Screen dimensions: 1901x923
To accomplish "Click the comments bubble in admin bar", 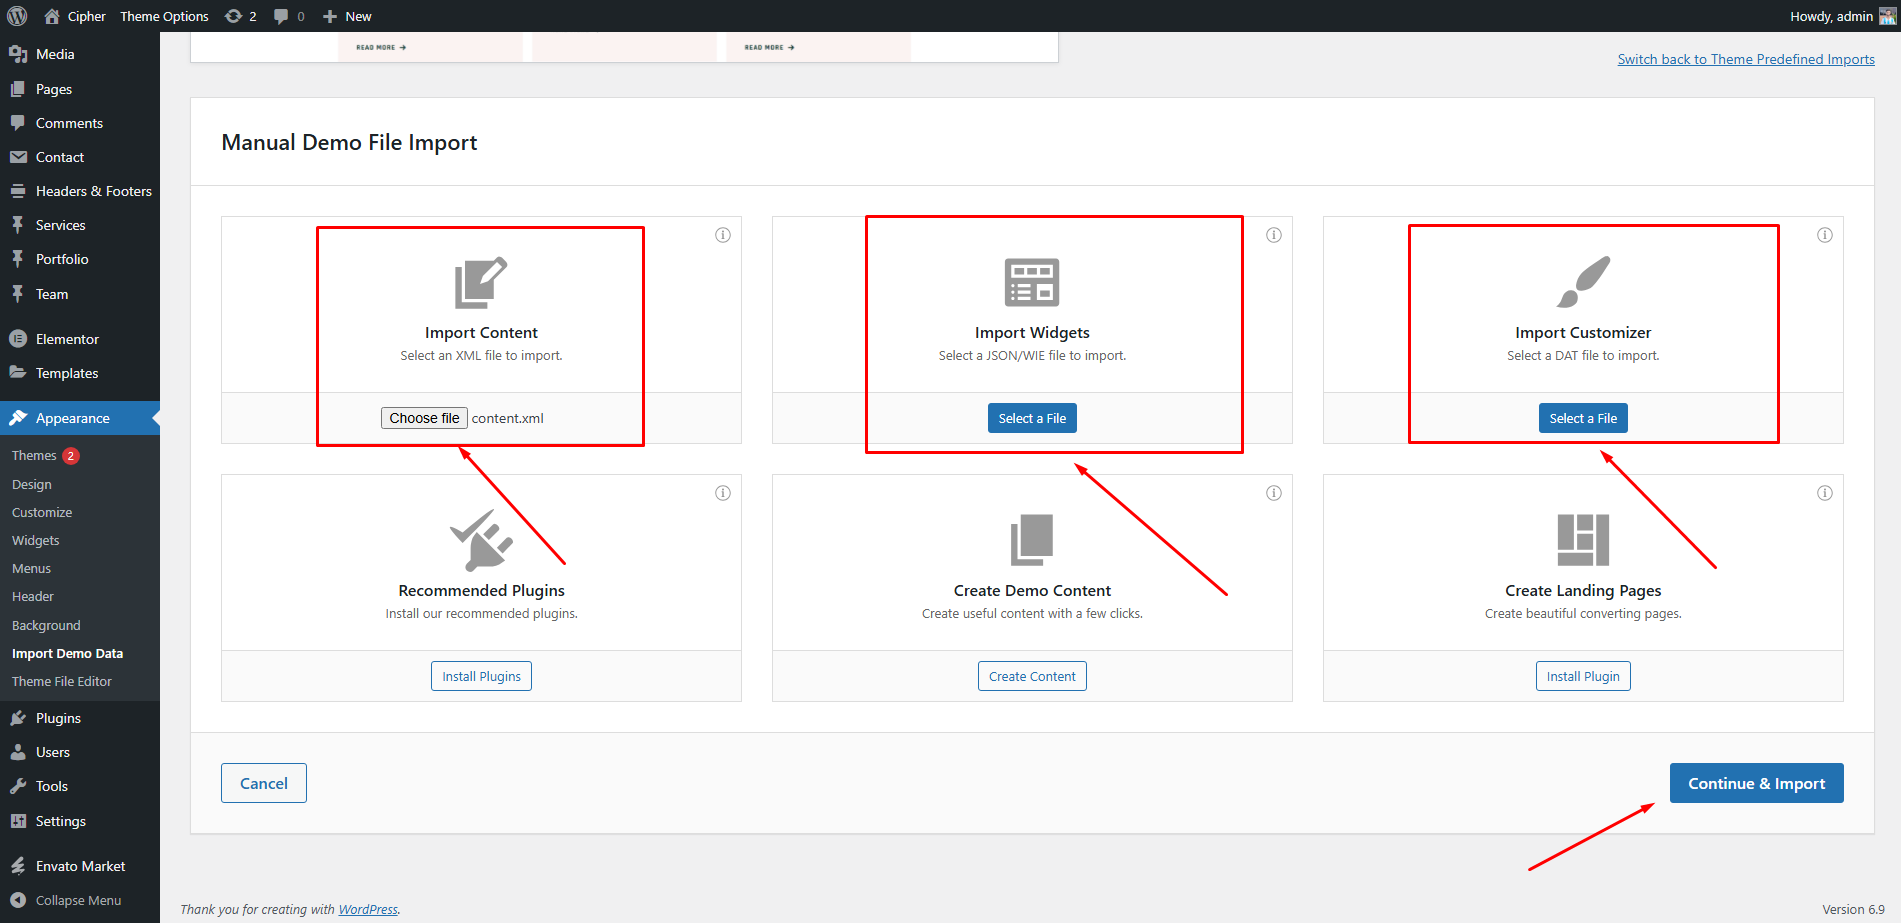I will pos(288,16).
